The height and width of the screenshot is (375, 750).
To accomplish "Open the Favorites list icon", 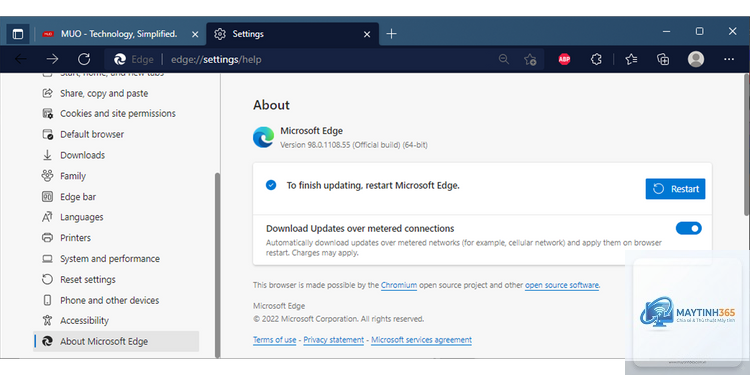I will point(631,59).
